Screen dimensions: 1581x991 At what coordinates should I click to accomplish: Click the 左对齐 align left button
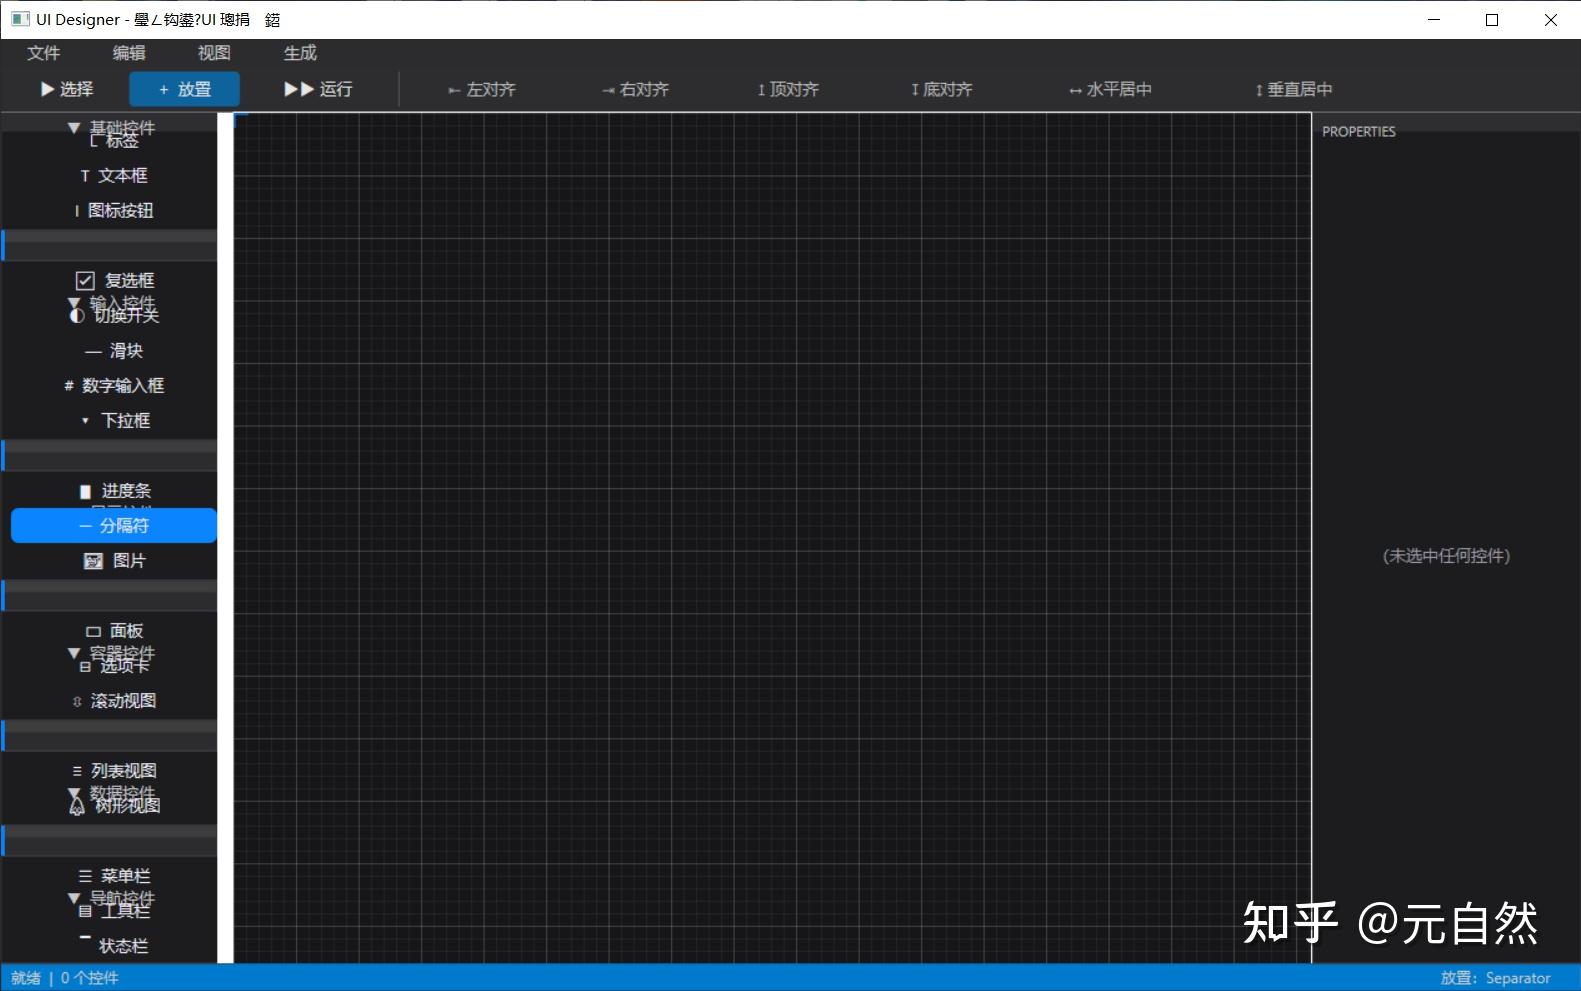[x=482, y=89]
